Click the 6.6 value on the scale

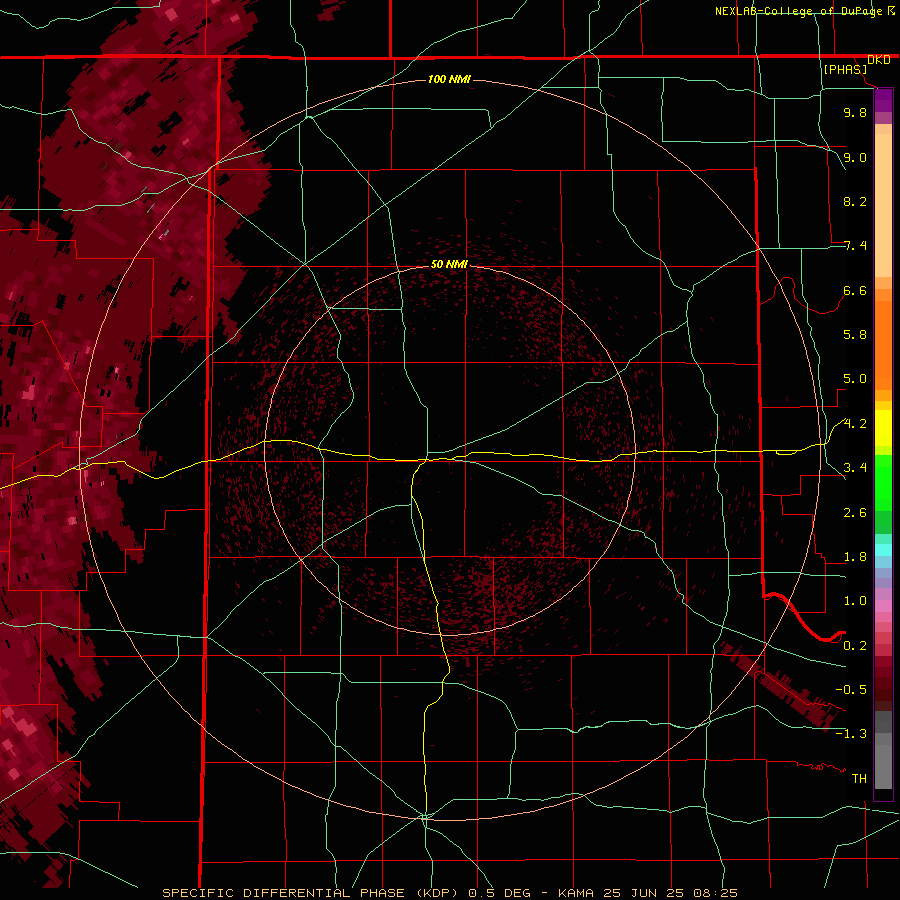[x=855, y=290]
